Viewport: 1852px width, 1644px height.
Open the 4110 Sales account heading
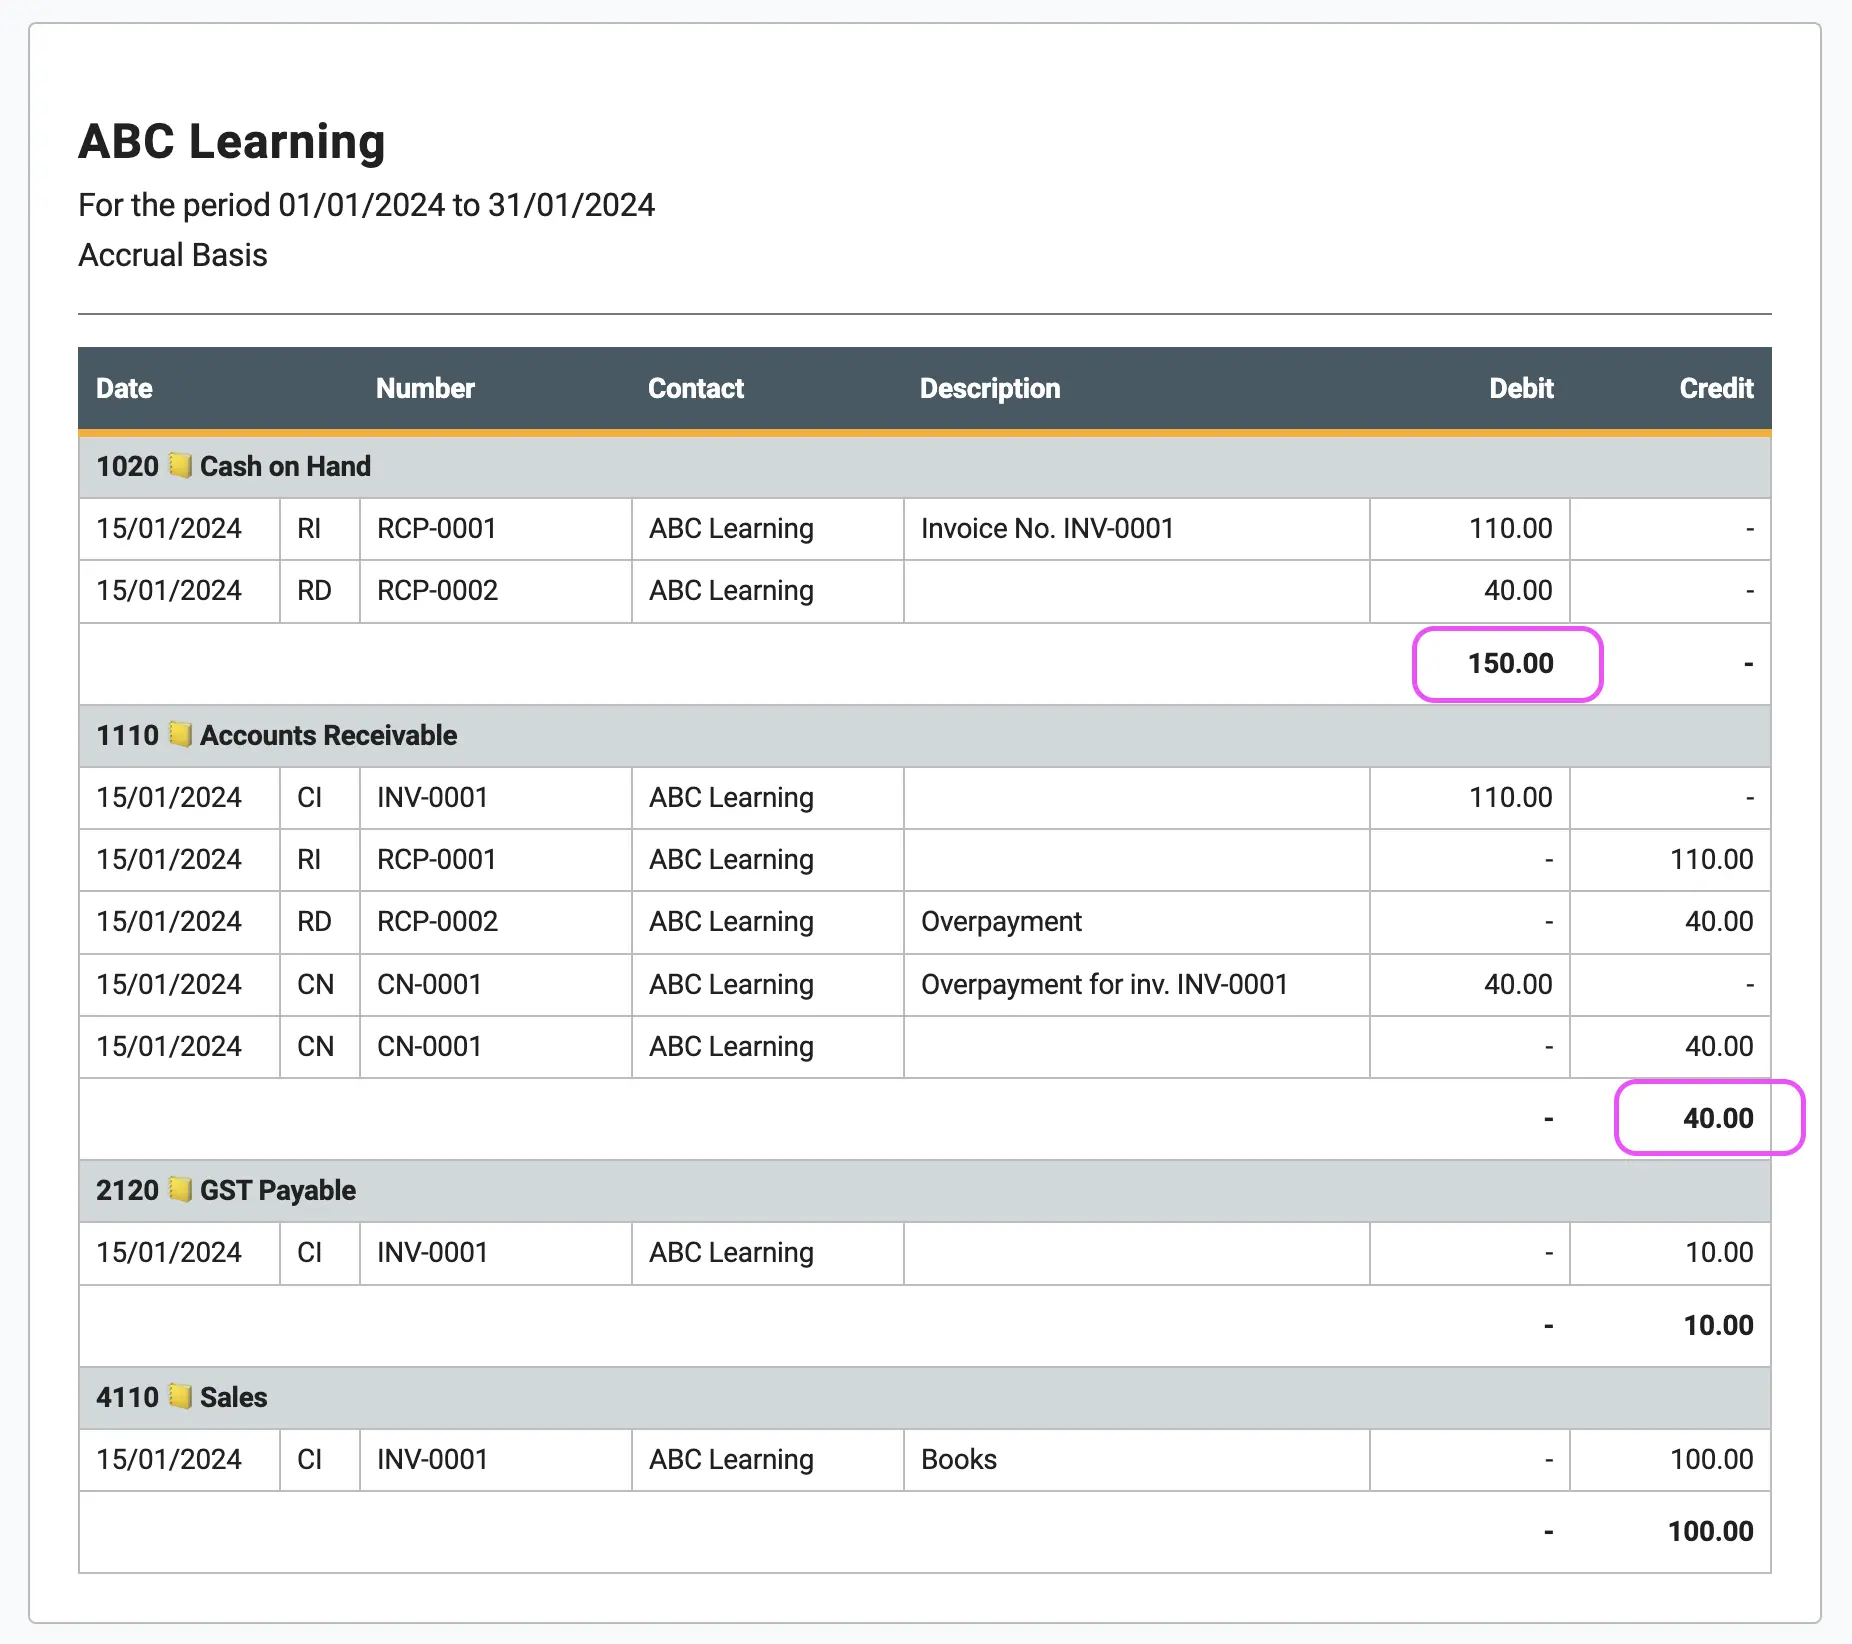coord(182,1397)
